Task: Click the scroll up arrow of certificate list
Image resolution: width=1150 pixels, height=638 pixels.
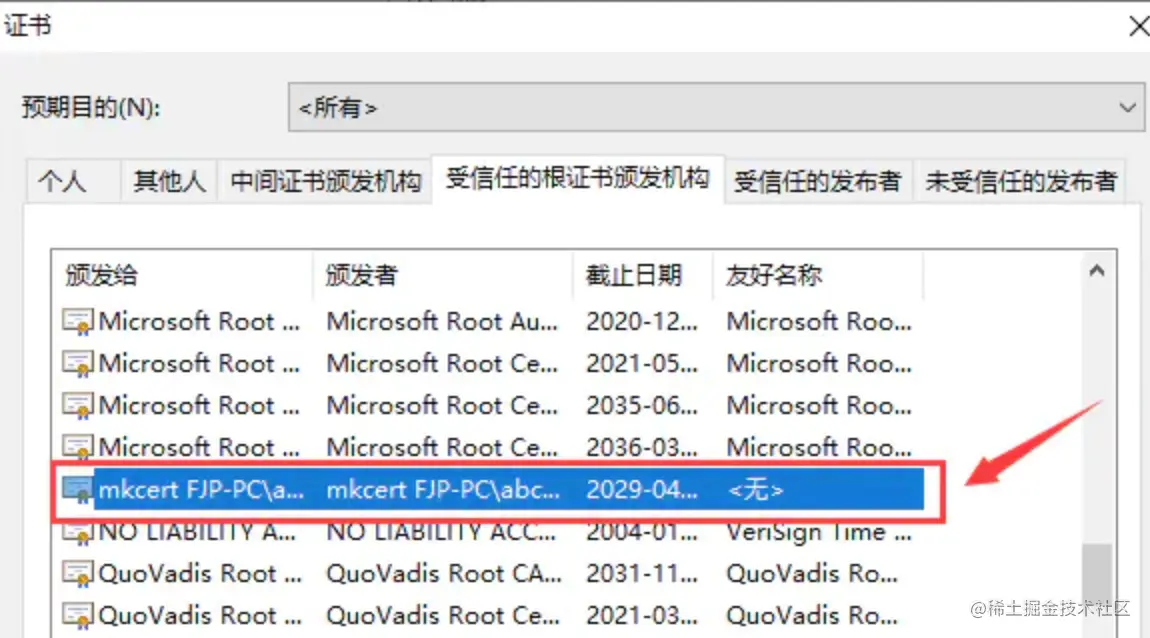Action: tap(1097, 271)
